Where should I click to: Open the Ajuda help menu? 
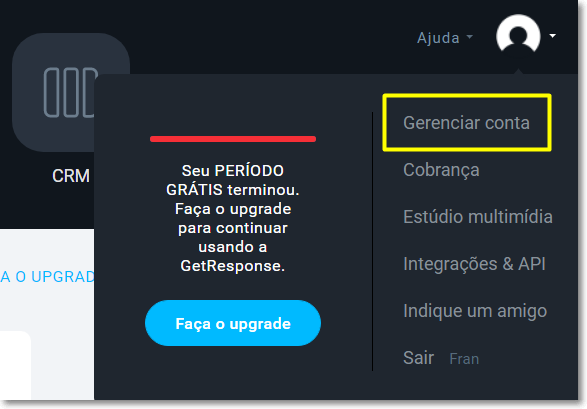(438, 38)
